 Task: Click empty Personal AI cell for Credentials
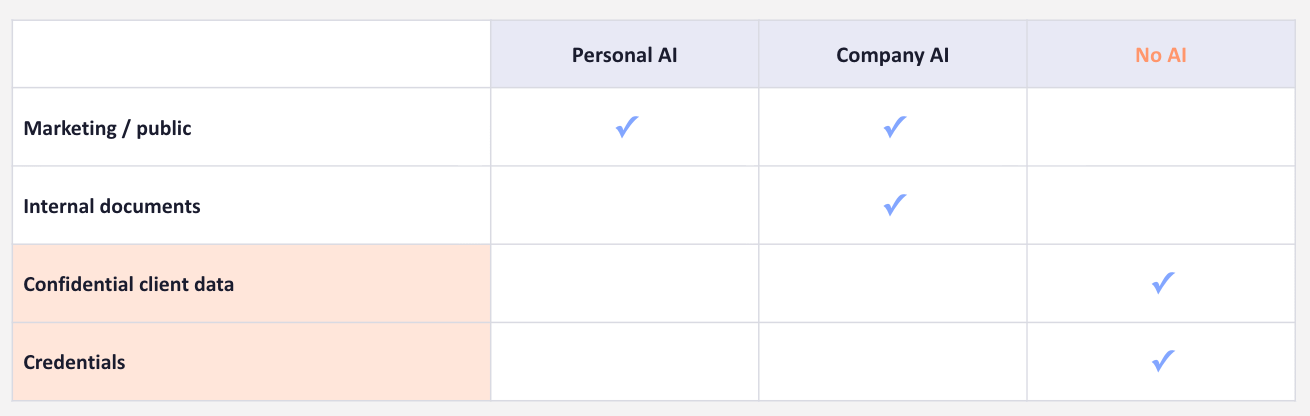tap(625, 361)
